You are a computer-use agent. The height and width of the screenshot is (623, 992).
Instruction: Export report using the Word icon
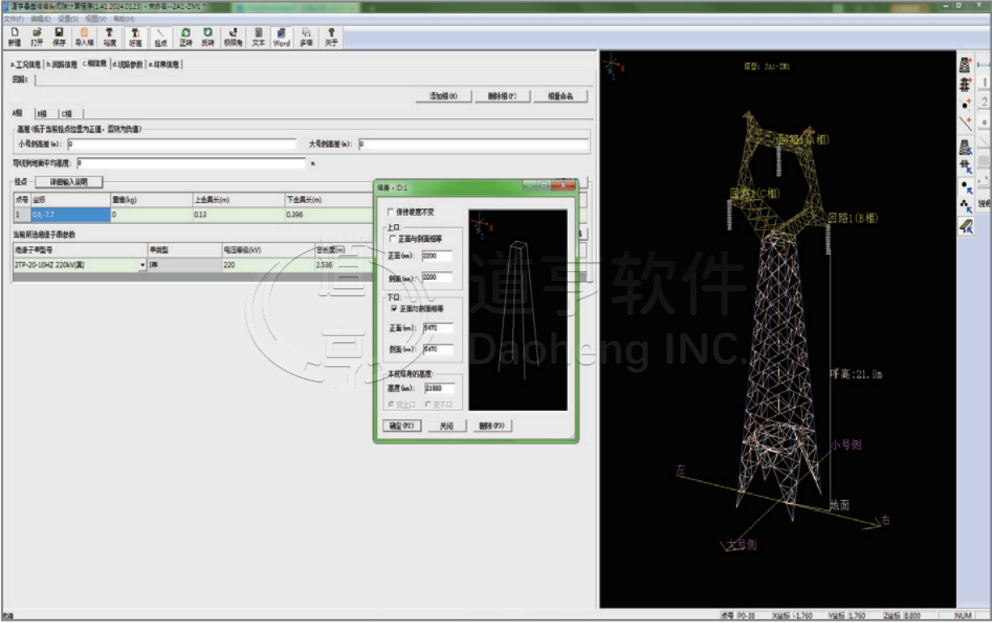(x=282, y=37)
